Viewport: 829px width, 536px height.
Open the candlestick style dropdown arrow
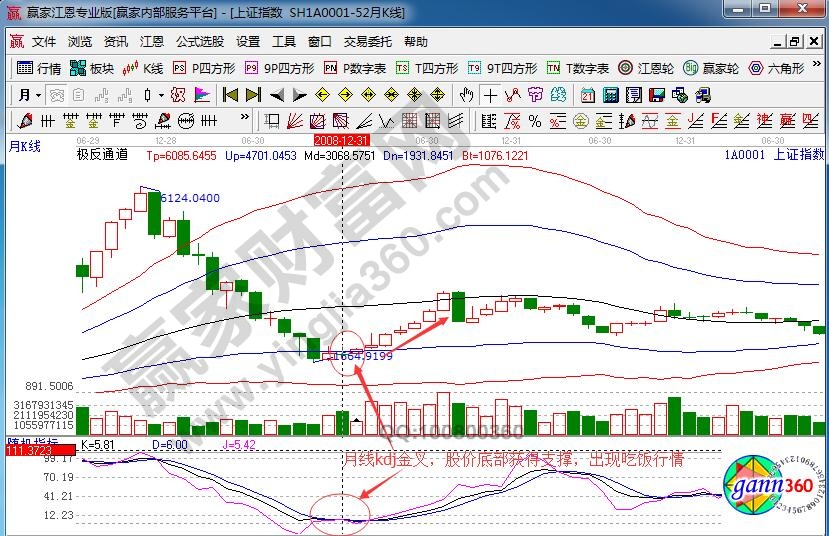162,95
